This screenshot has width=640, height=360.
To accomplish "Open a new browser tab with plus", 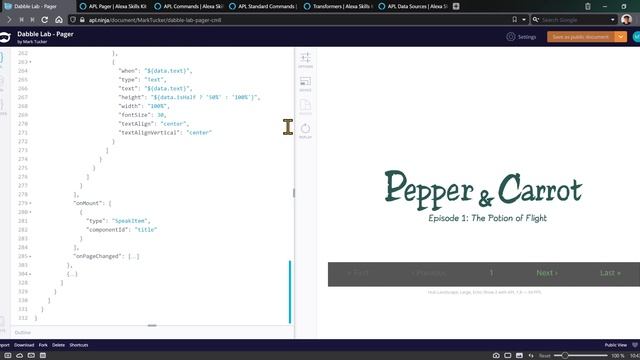I will 456,6.
